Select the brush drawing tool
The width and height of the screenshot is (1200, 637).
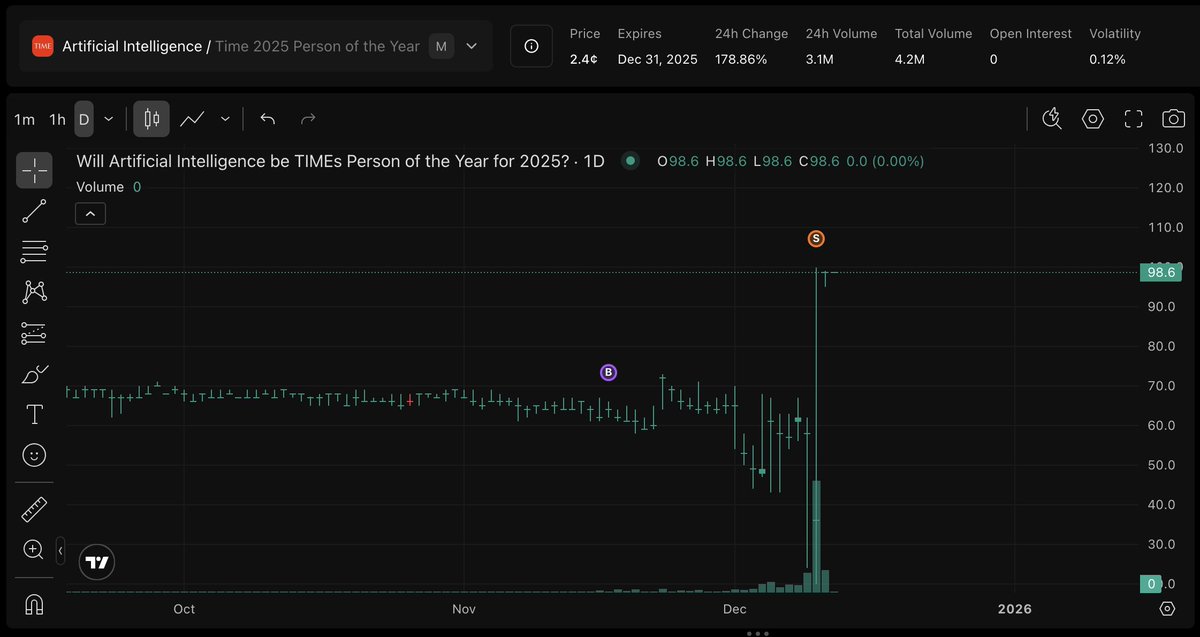[34, 374]
